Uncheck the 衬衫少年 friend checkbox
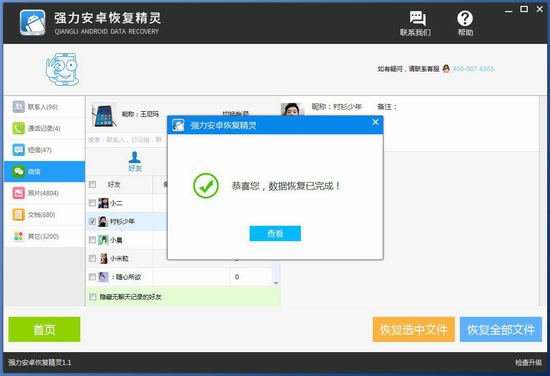Viewport: 550px width, 376px height. 92,221
